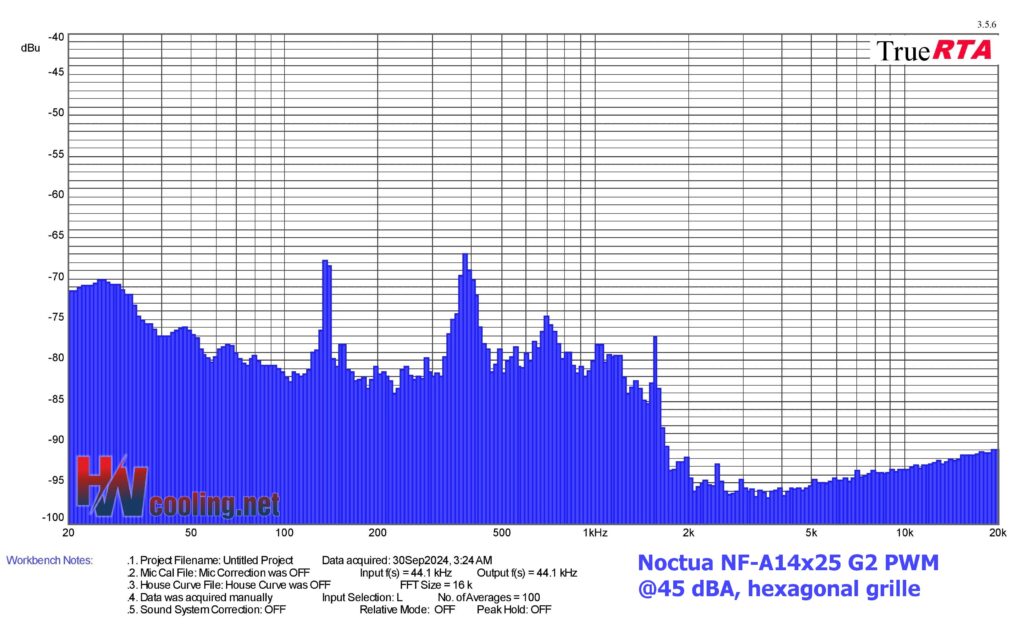Click the Mic Cal File note line
This screenshot has height=624, width=1024.
point(218,573)
